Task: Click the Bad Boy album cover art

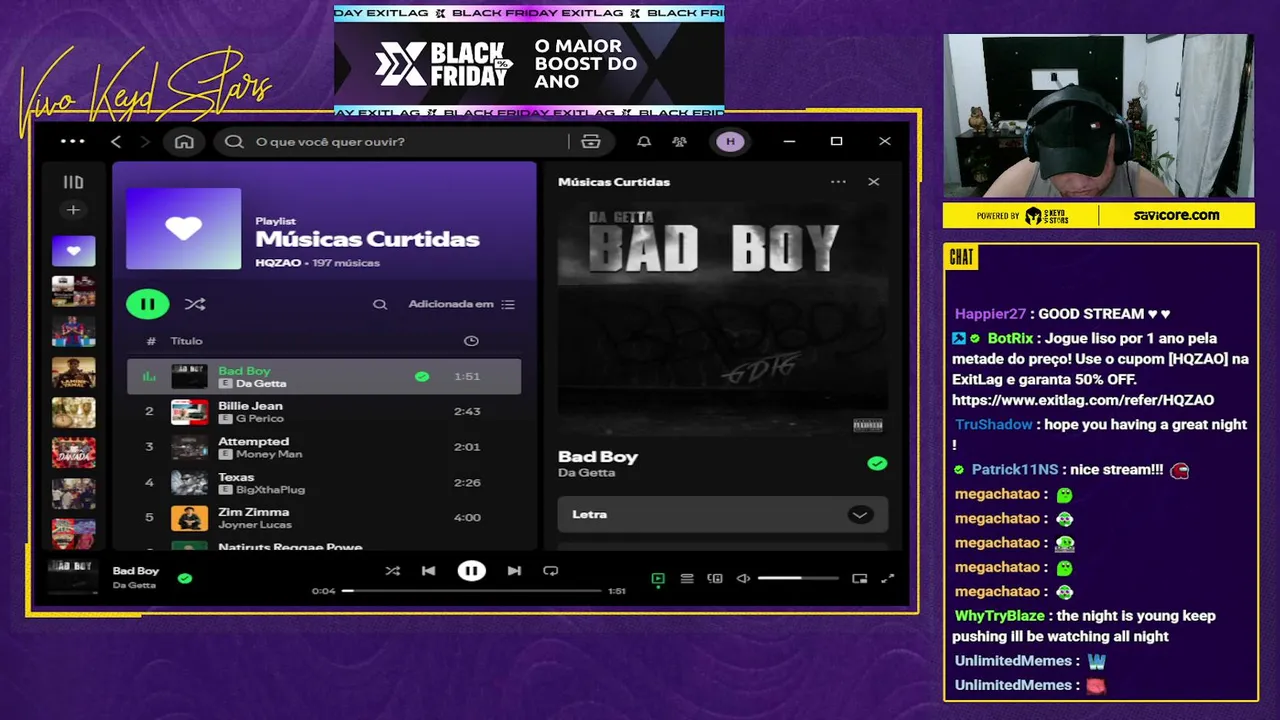Action: click(x=722, y=320)
